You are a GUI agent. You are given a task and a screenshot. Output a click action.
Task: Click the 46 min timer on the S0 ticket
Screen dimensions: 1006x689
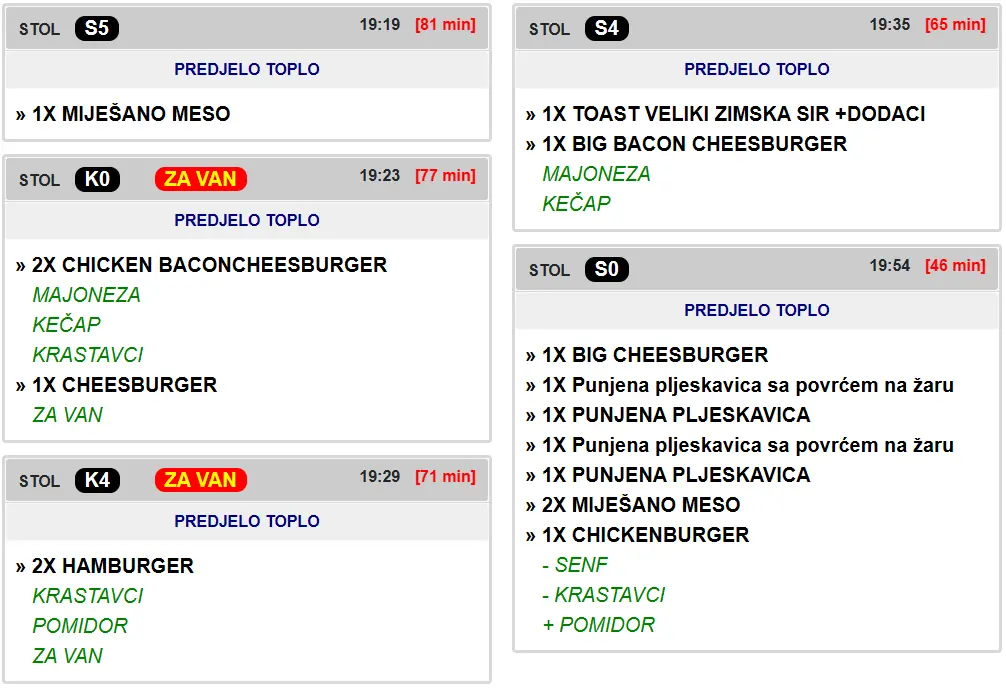pos(955,266)
